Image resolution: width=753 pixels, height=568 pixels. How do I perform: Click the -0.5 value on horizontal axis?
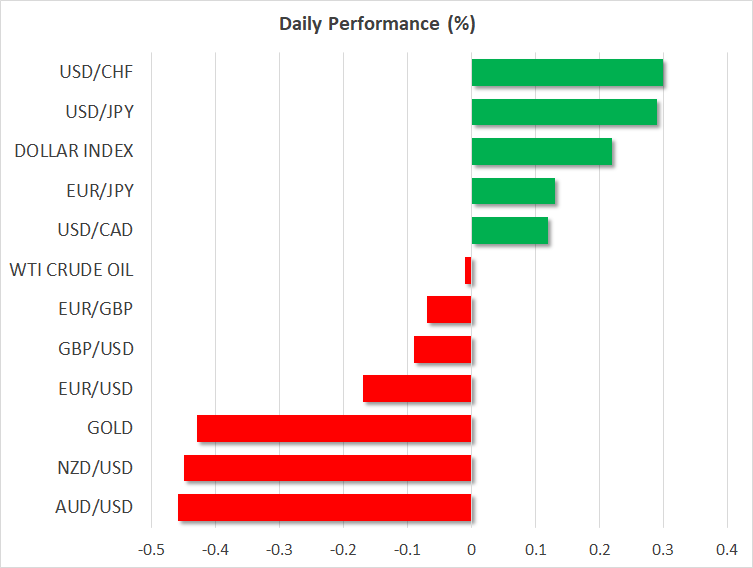pos(151,549)
